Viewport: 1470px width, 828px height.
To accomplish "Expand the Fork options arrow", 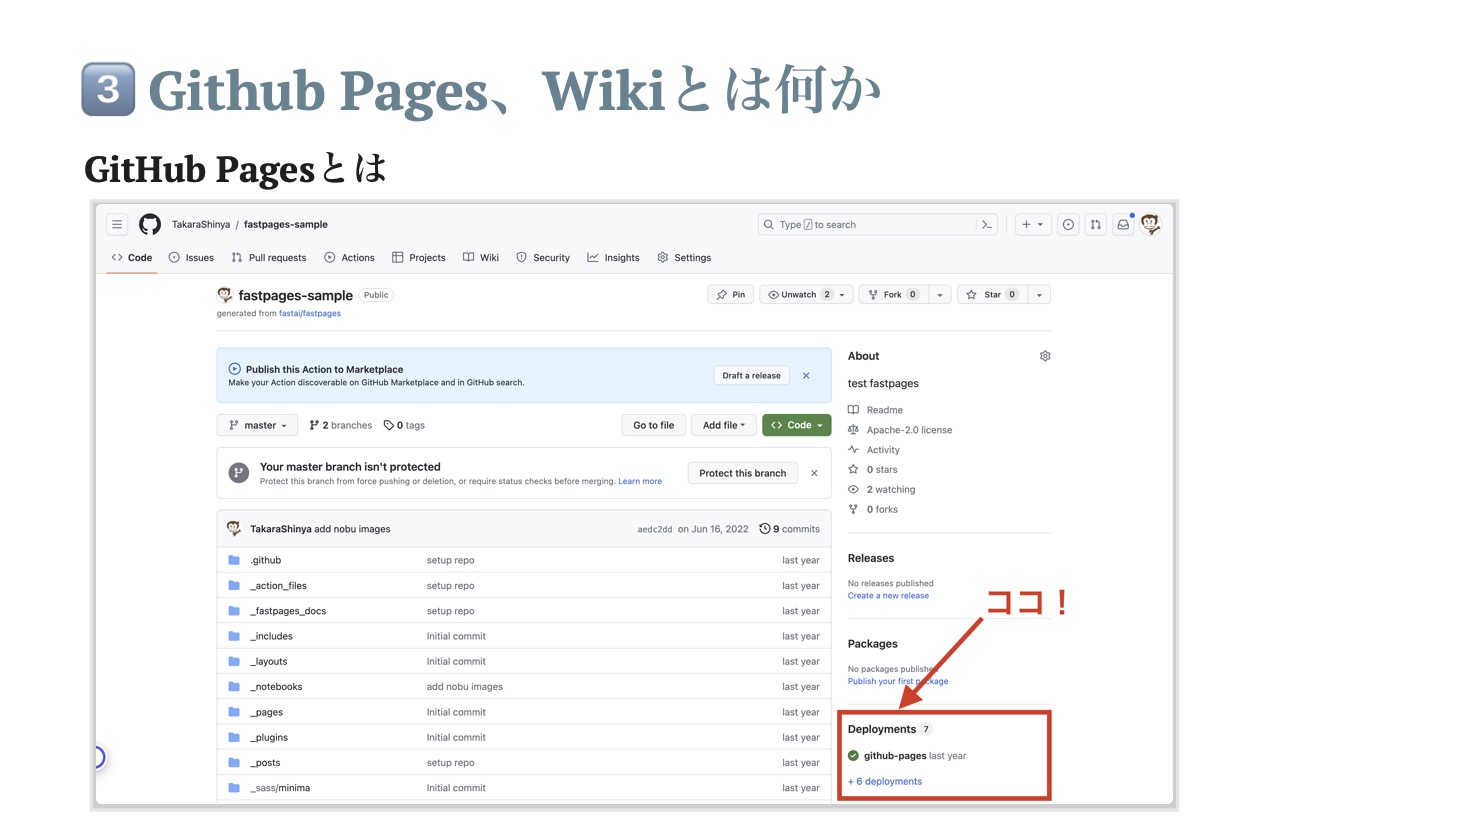I will [x=940, y=295].
